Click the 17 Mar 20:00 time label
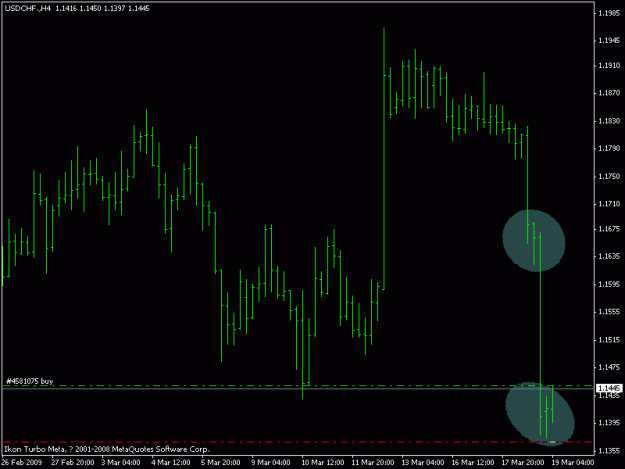The height and width of the screenshot is (469, 625). tap(523, 463)
